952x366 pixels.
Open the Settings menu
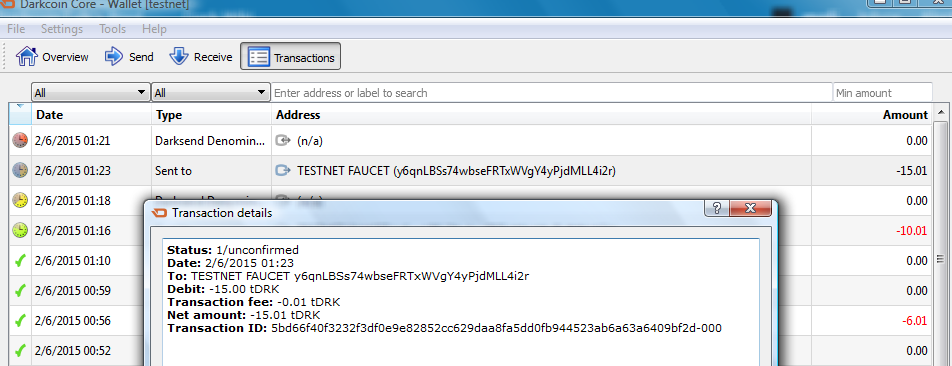(x=62, y=29)
